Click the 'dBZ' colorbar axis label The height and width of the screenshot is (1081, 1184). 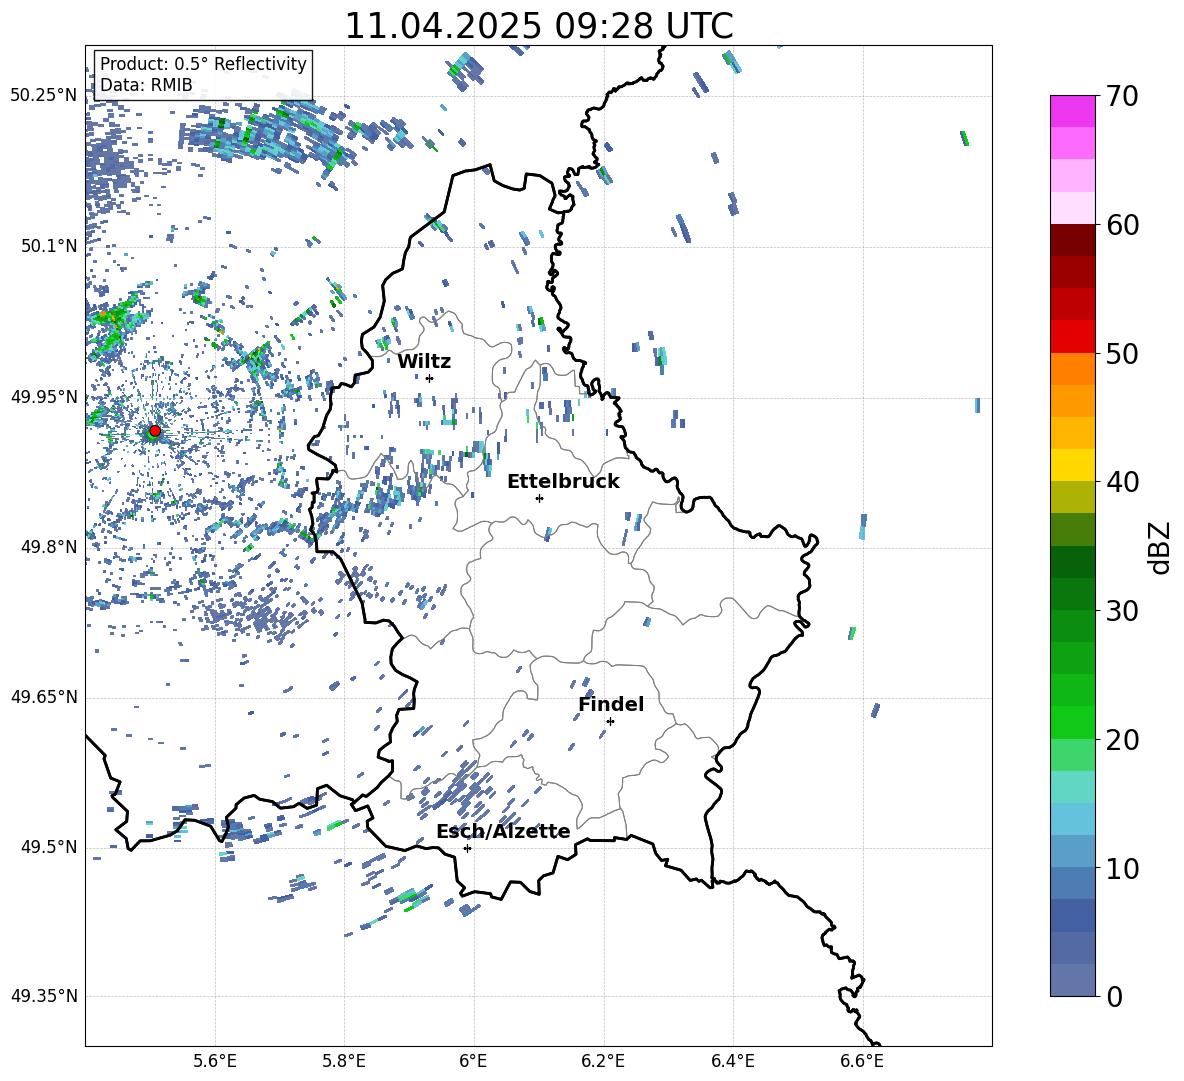[1160, 547]
